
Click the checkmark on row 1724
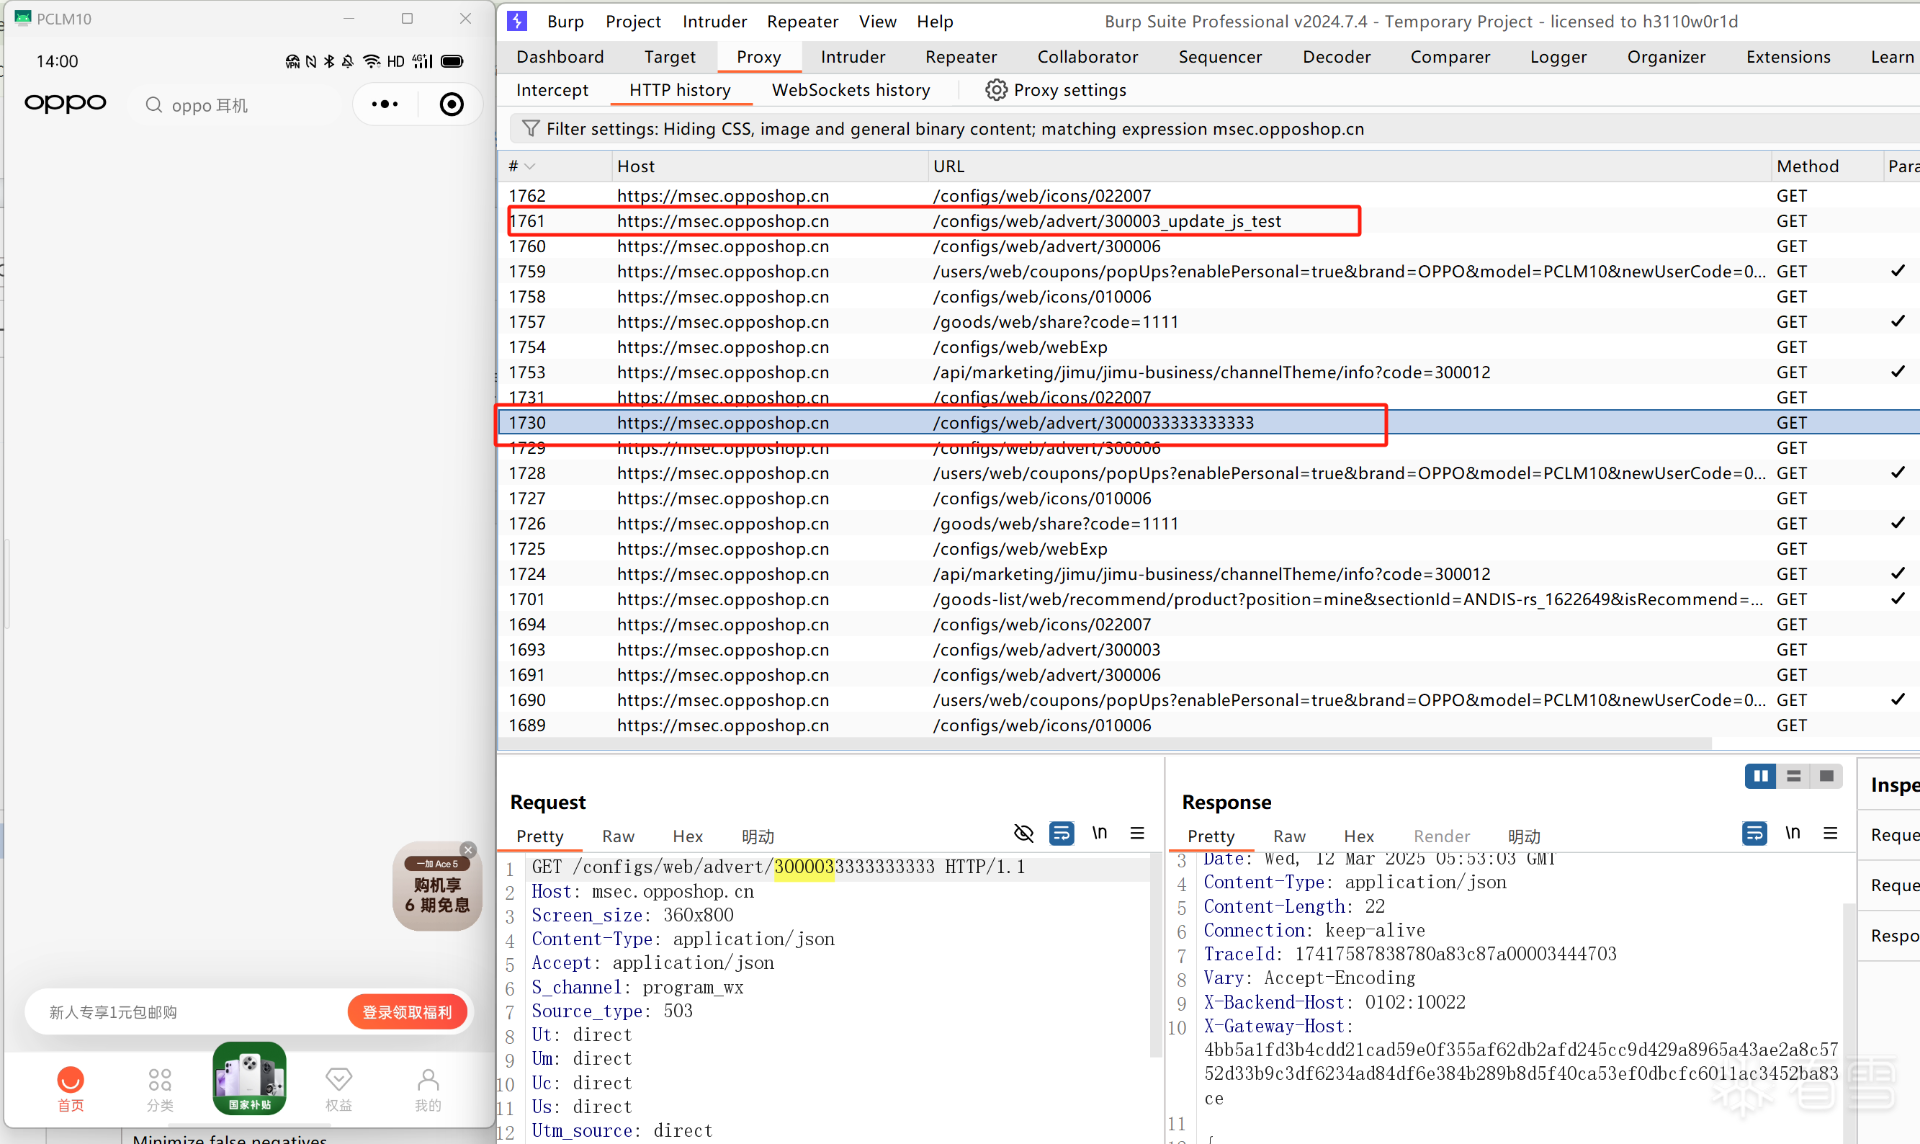(1897, 573)
